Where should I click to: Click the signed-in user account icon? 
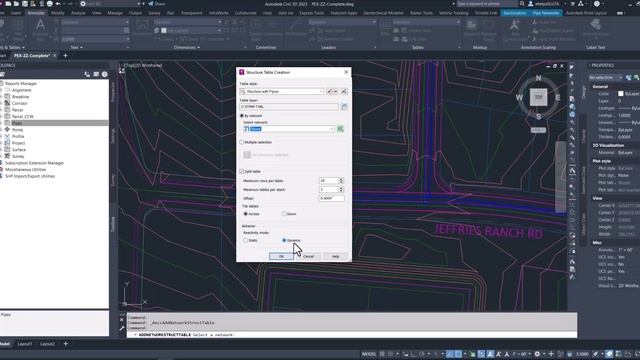click(531, 4)
